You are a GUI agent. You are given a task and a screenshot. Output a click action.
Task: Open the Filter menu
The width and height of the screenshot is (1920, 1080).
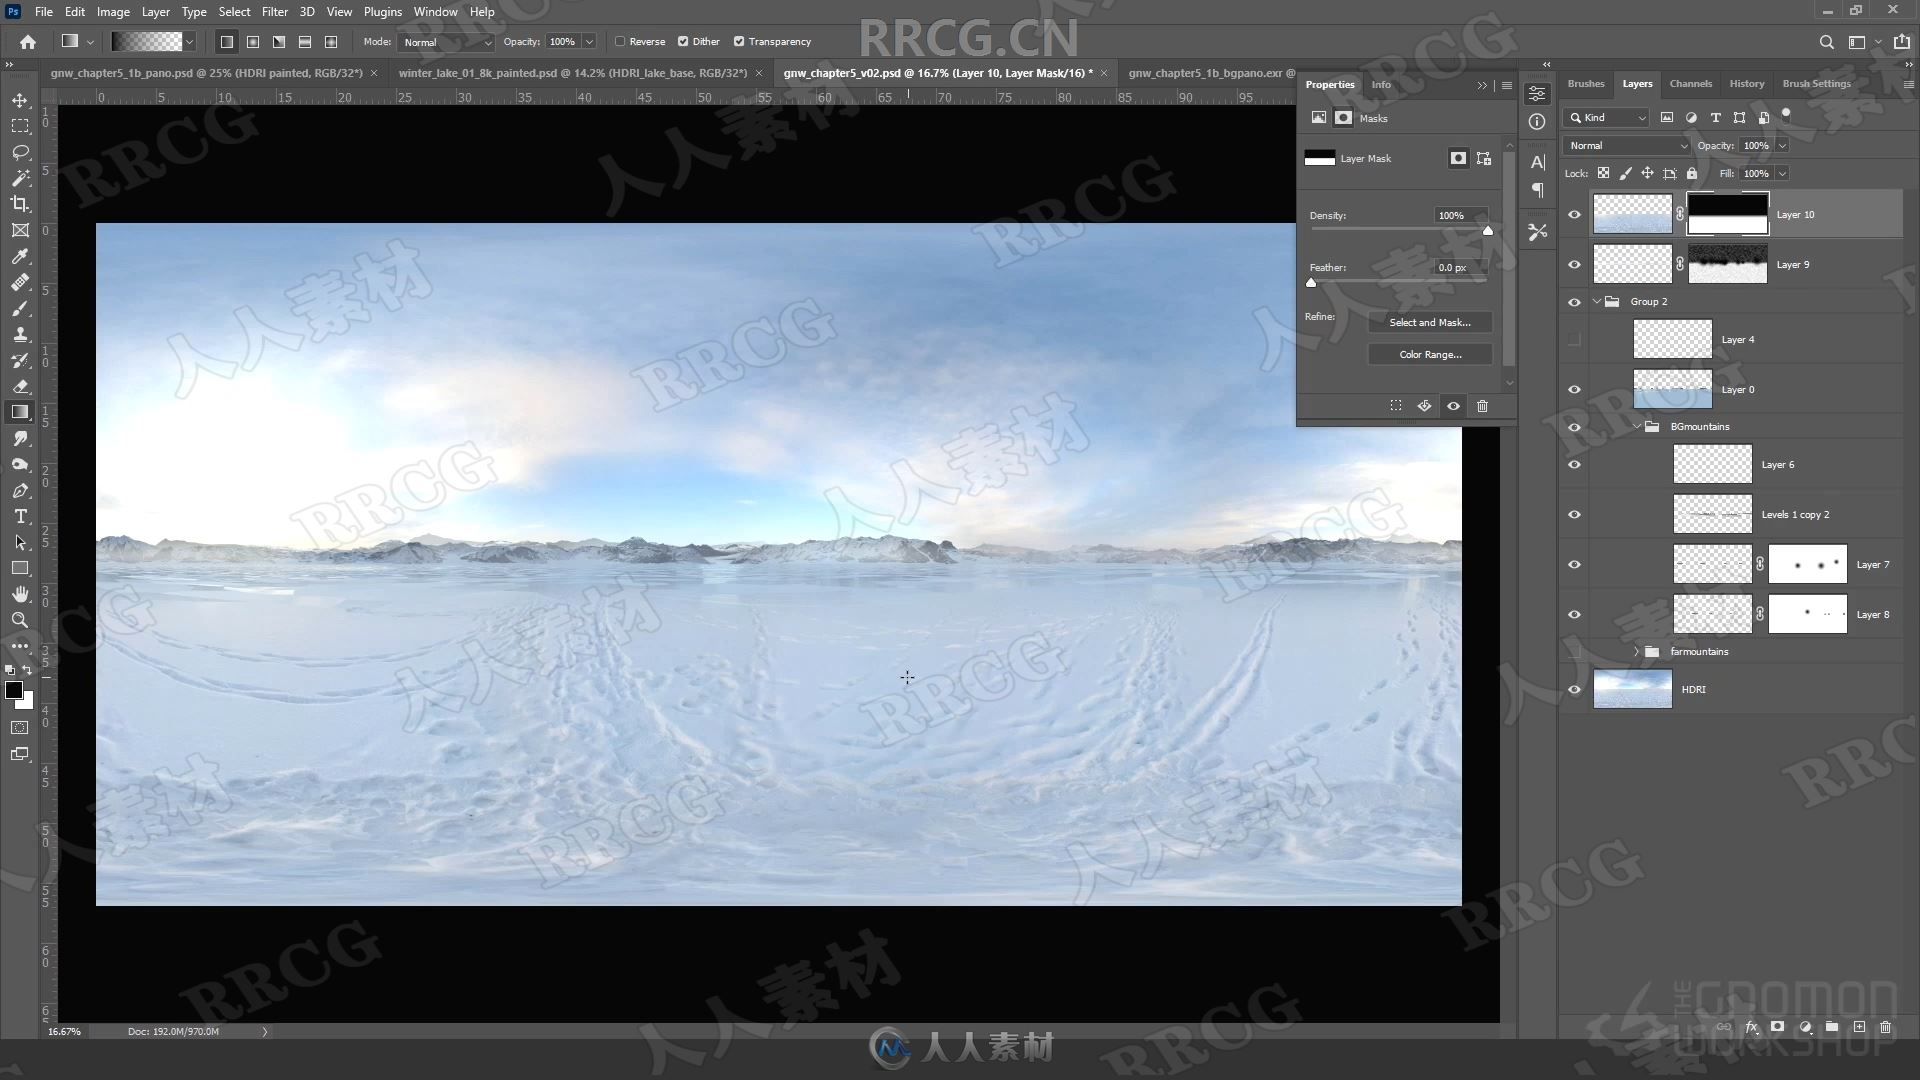[273, 11]
